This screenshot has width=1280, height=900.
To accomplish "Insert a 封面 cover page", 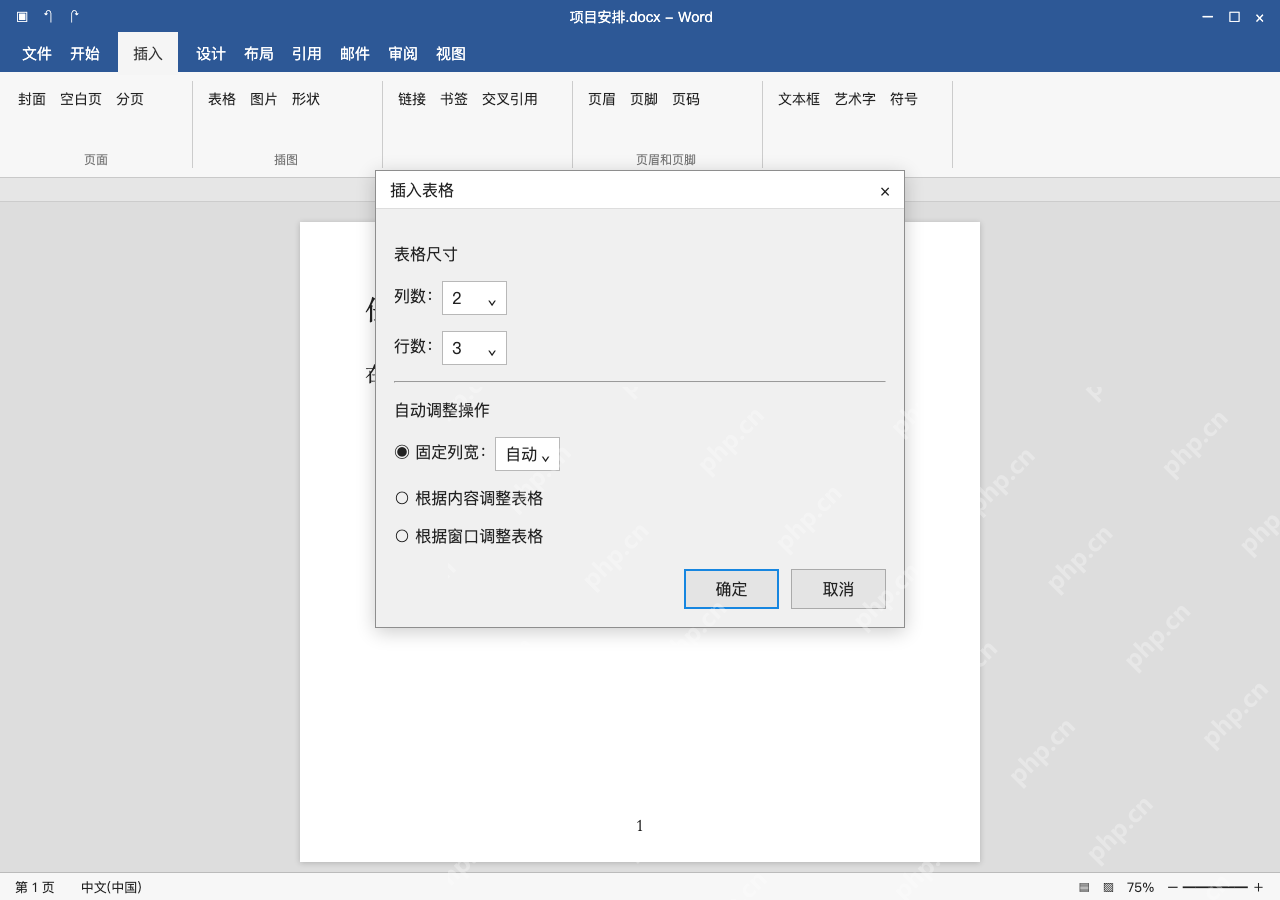I will [x=32, y=99].
